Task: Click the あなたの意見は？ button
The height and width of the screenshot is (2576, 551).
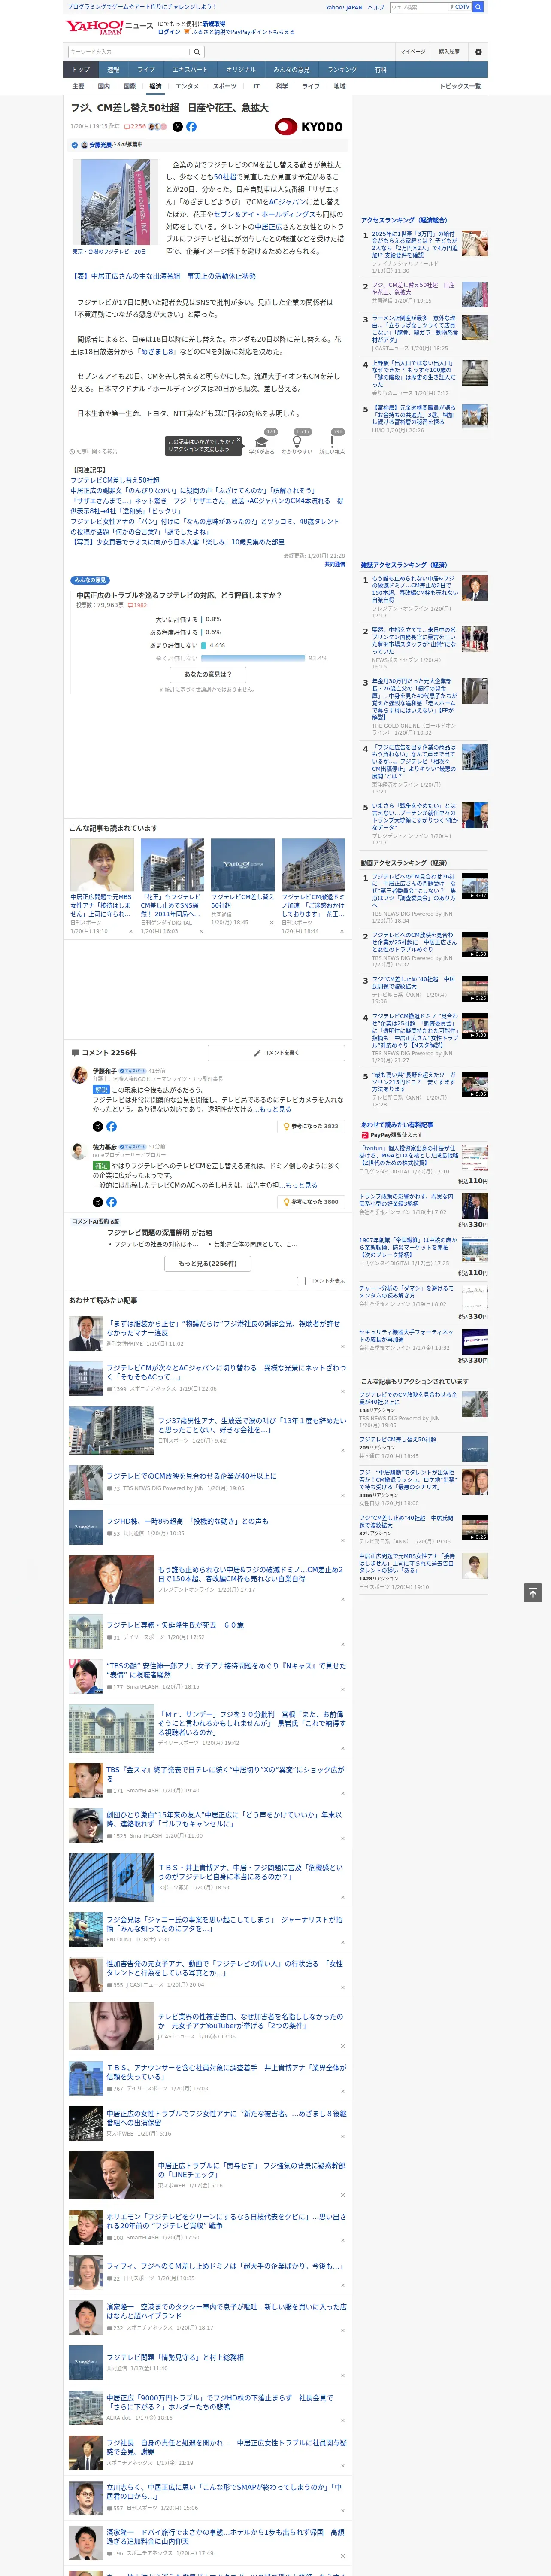Action: pos(208,675)
